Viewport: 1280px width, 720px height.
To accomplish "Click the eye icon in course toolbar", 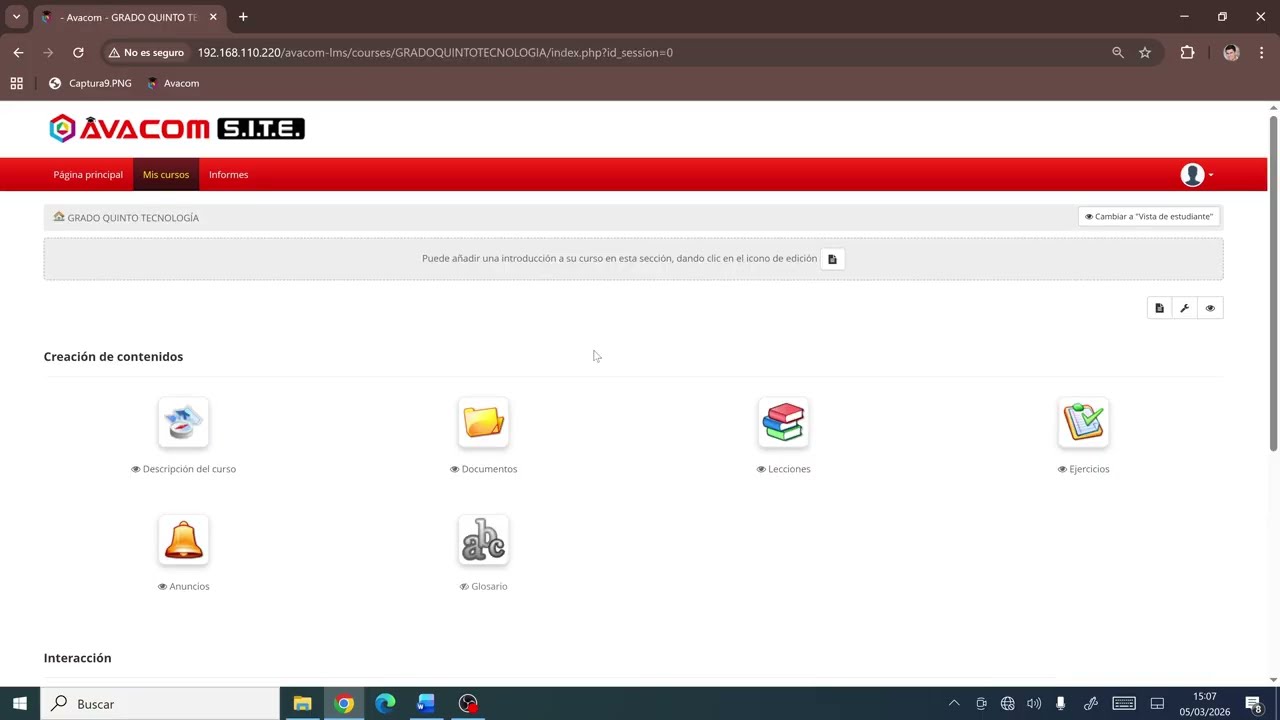I will pyautogui.click(x=1210, y=308).
